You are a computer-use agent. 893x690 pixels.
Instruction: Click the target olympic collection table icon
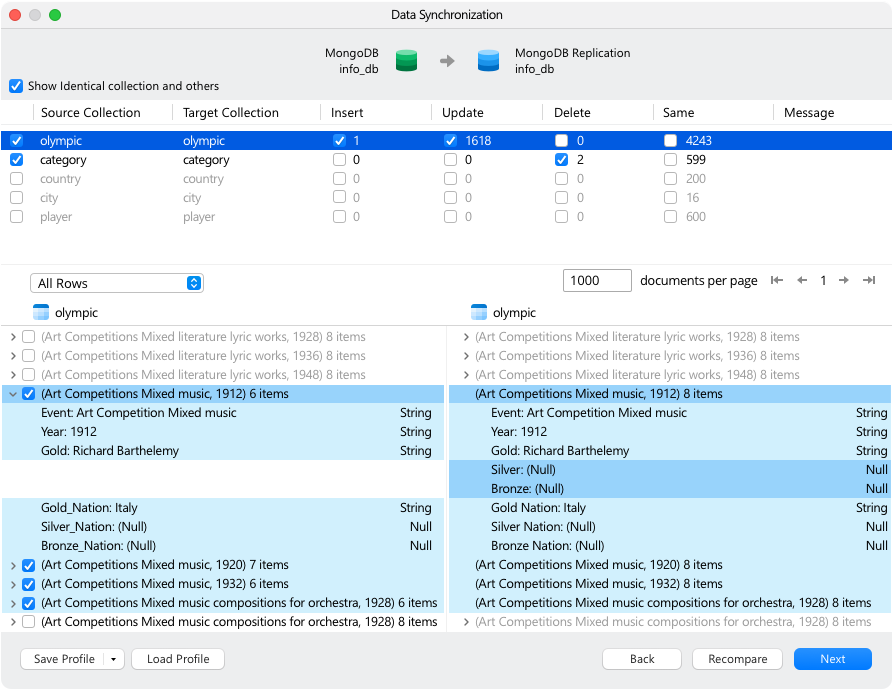pos(479,313)
